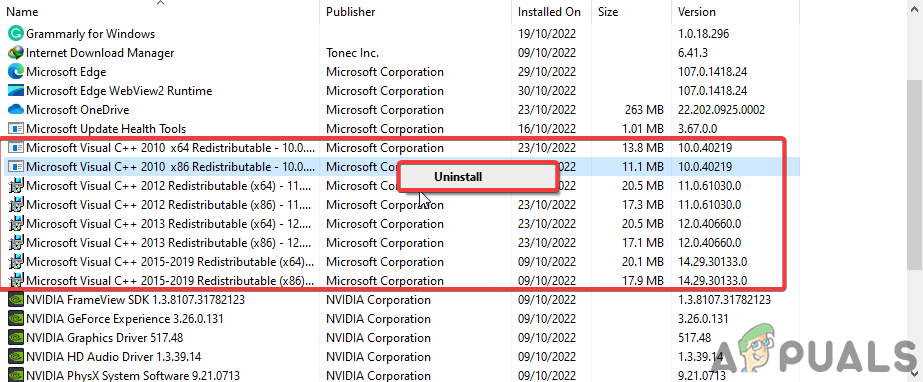Click the 11.1 MB size cell
This screenshot has width=923, height=382.
click(x=642, y=167)
